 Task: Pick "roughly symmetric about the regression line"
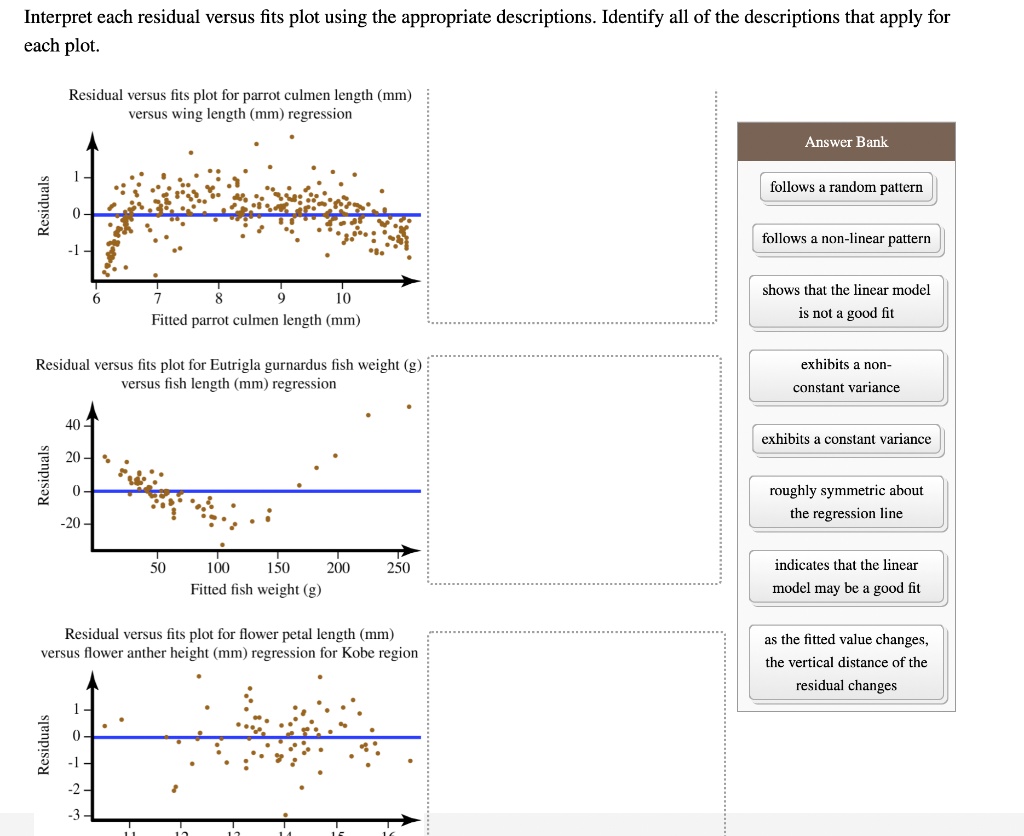click(x=847, y=502)
